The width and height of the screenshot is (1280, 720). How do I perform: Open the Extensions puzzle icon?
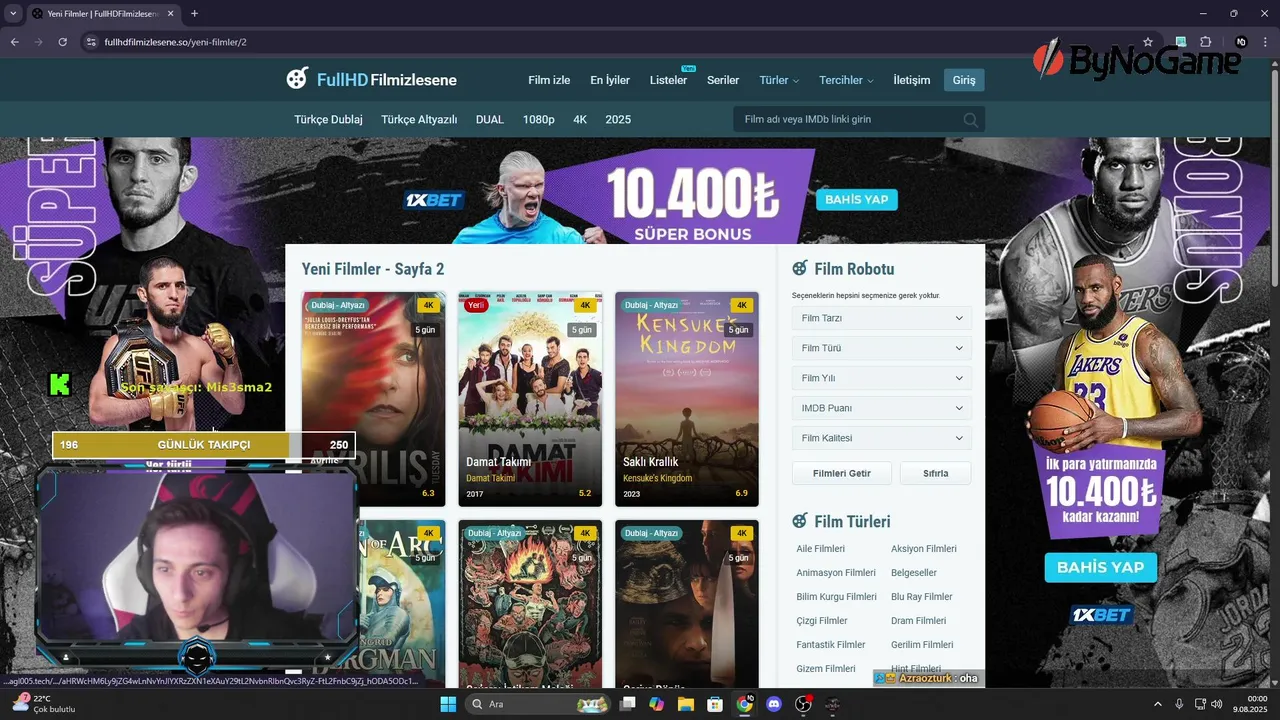[1205, 42]
